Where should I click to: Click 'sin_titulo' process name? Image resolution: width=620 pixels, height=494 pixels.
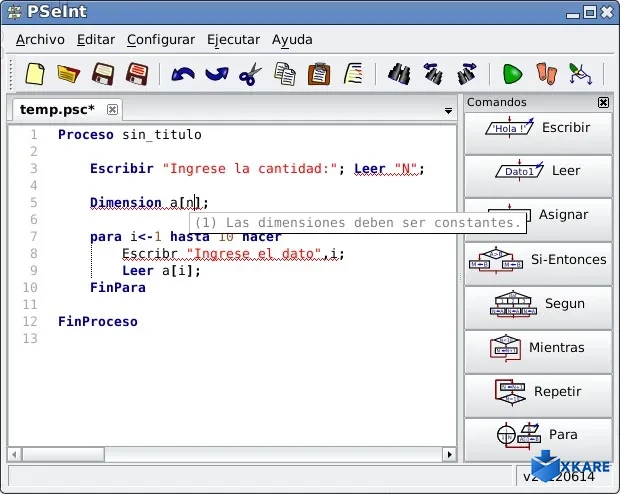tap(162, 135)
